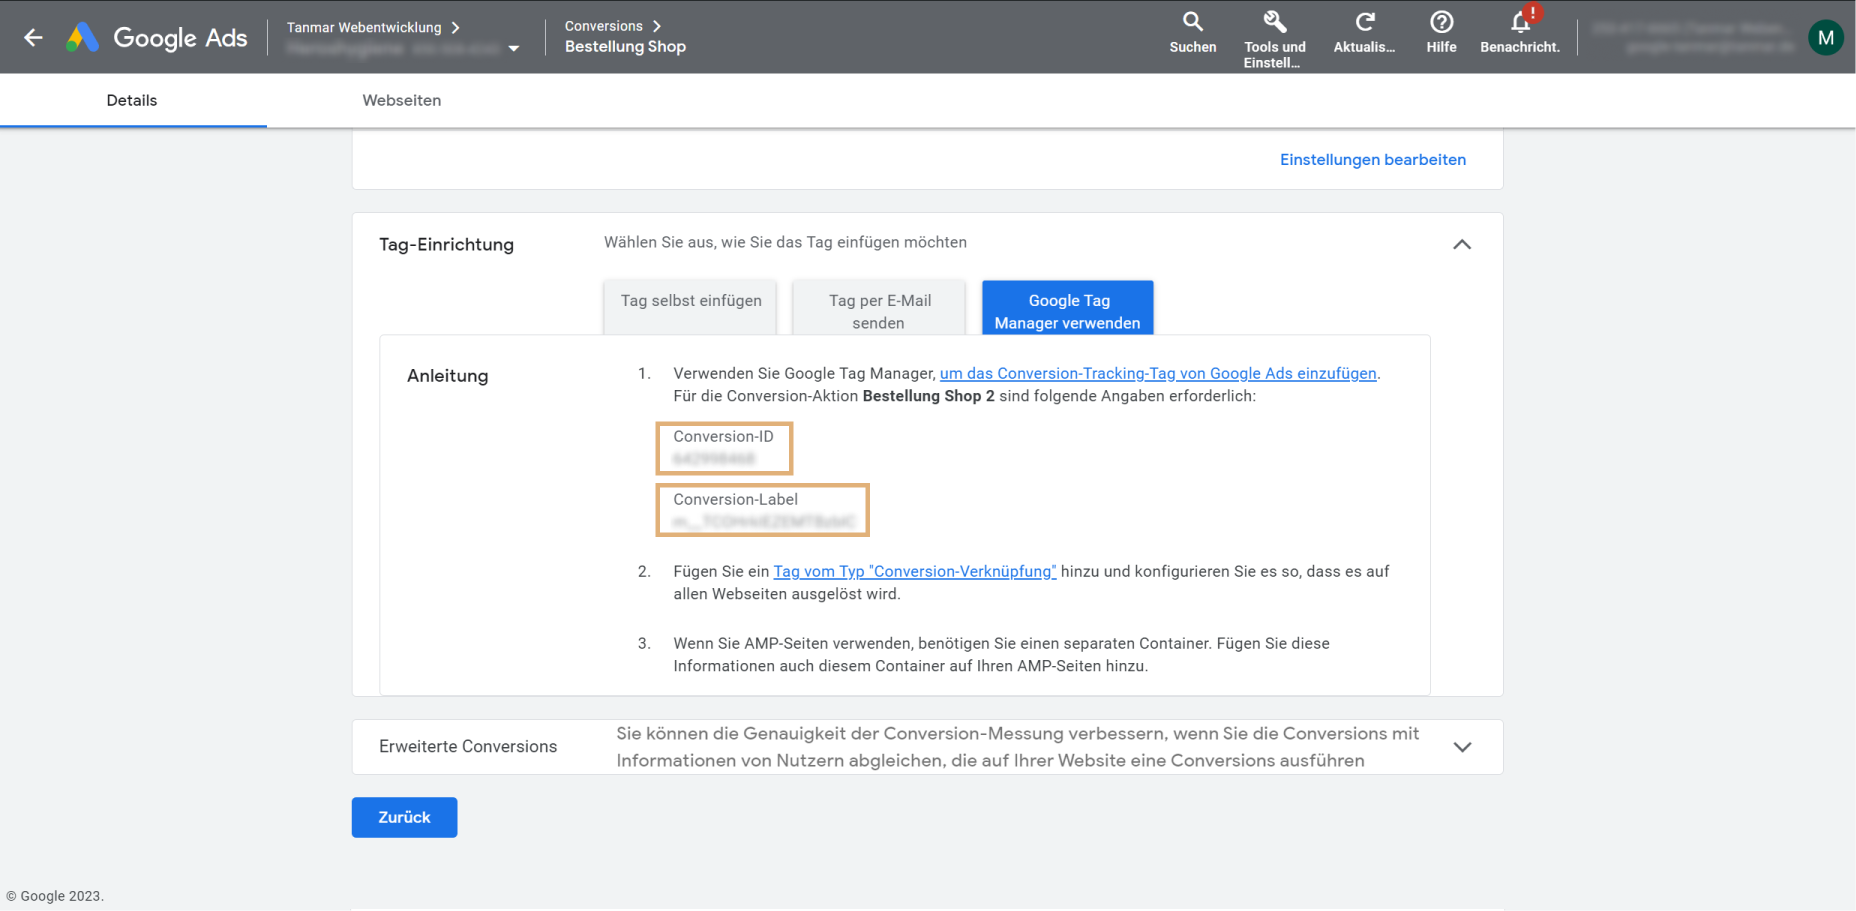Open the account avatar M

tap(1825, 38)
